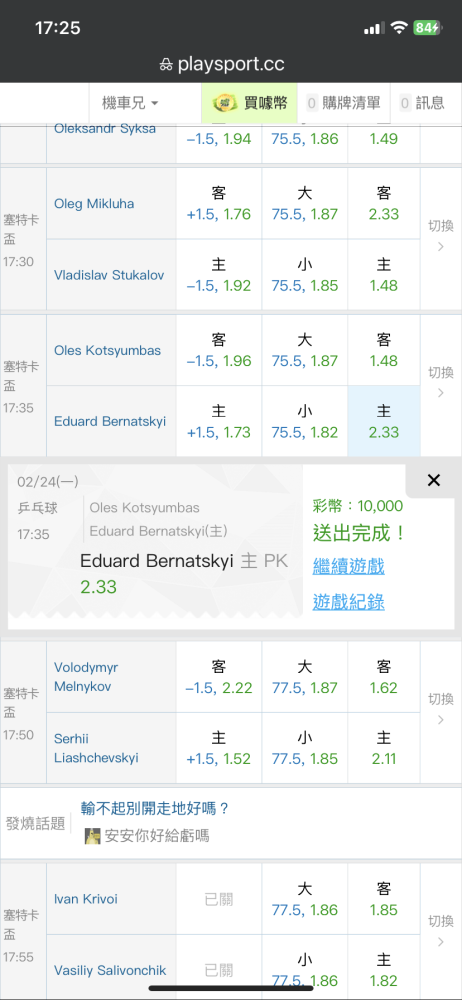Tap the playsport.cc address bar

[x=231, y=64]
